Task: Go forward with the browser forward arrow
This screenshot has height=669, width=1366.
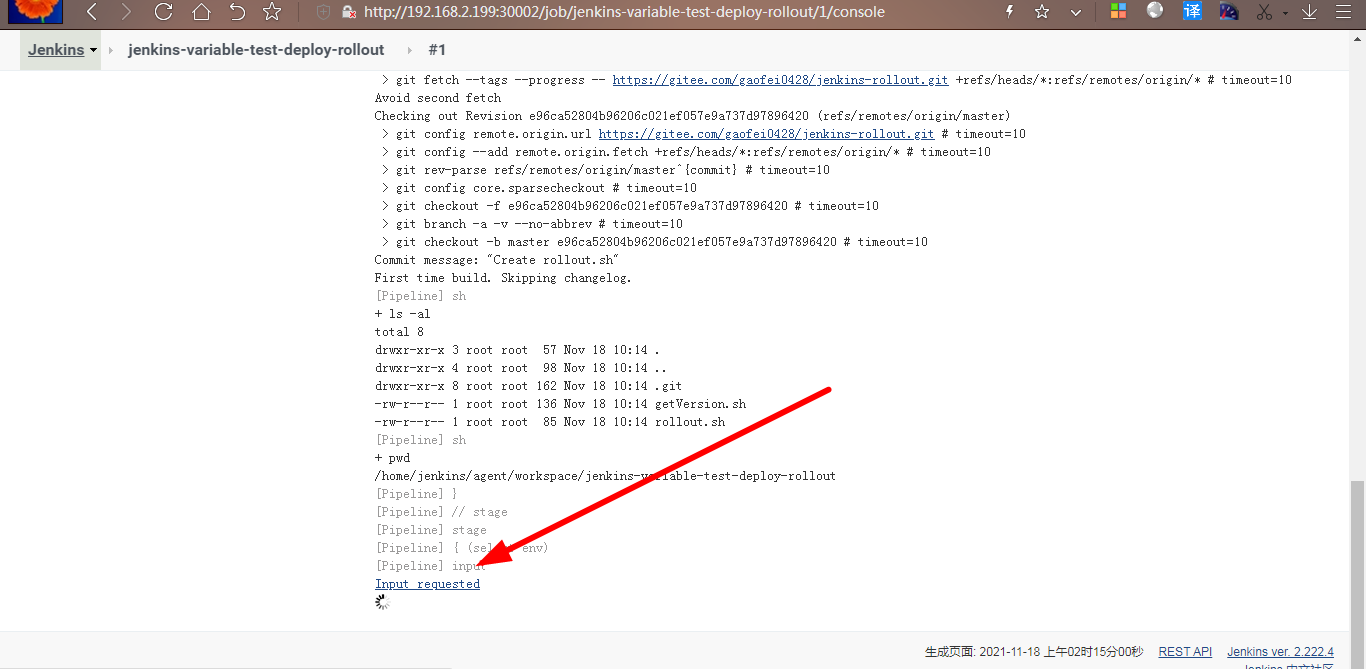Action: (x=125, y=12)
